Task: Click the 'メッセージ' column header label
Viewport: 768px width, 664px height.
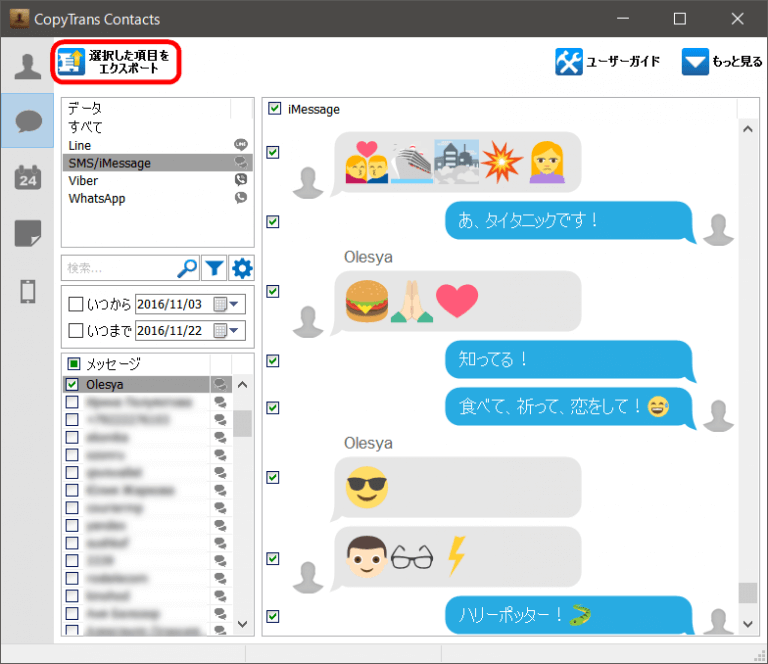Action: (x=114, y=363)
